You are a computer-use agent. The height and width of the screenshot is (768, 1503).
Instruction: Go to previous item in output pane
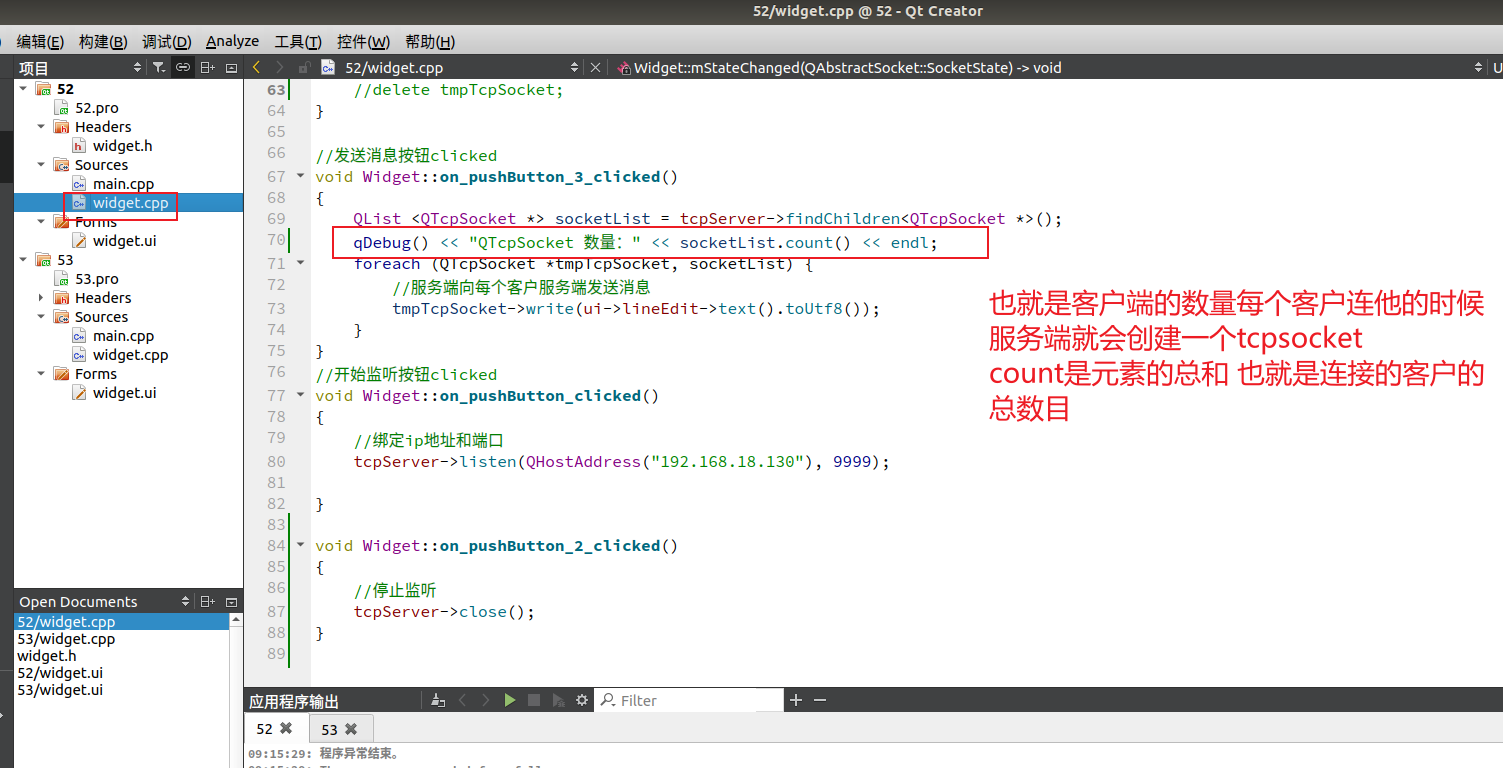click(462, 700)
